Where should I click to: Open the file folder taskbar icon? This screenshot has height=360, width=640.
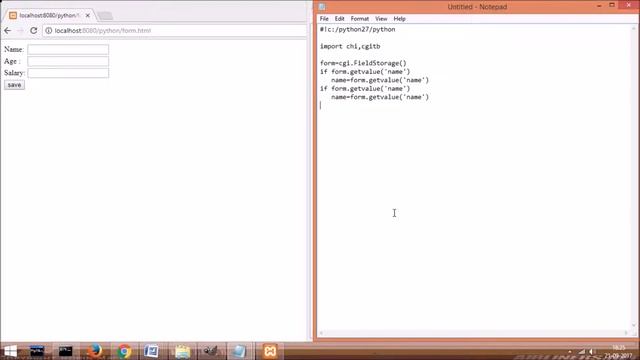point(182,351)
